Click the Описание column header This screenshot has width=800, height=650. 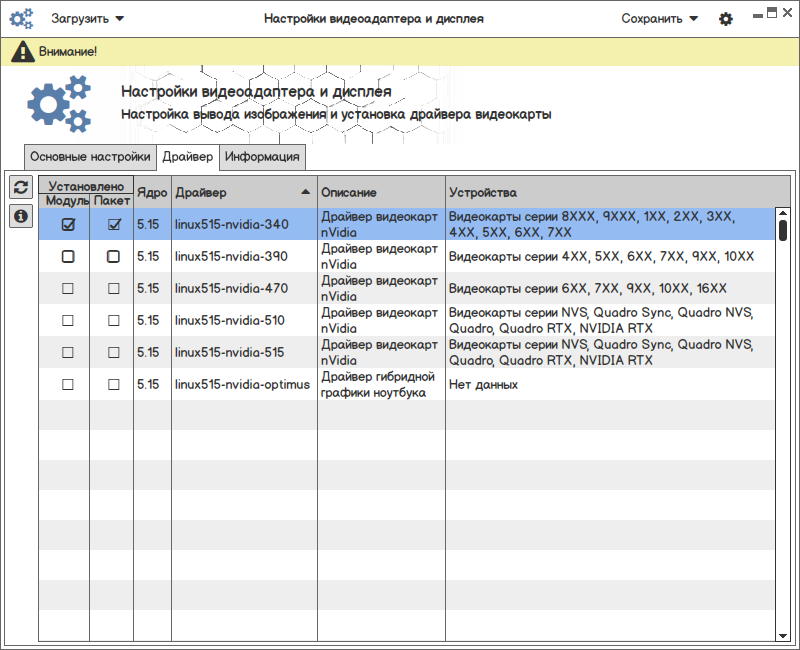[x=380, y=192]
